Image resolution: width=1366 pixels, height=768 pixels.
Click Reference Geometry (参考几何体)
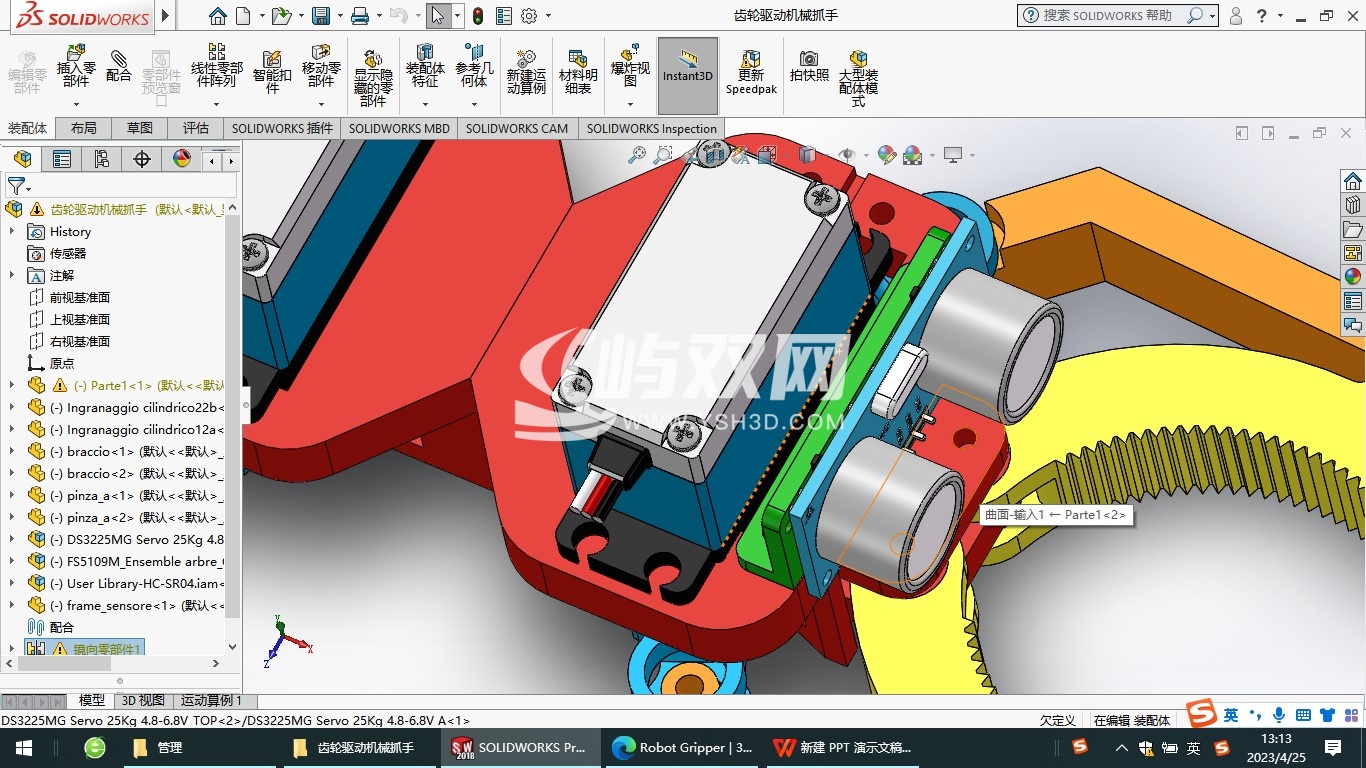pyautogui.click(x=474, y=67)
